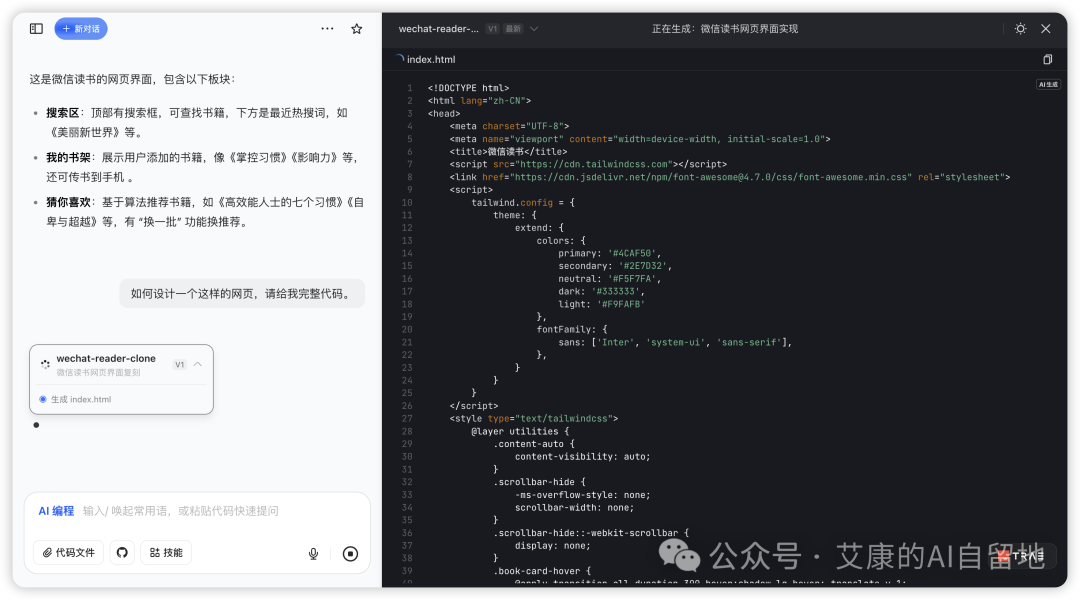
Task: Toggle light/dark theme sun icon
Action: pos(1021,29)
